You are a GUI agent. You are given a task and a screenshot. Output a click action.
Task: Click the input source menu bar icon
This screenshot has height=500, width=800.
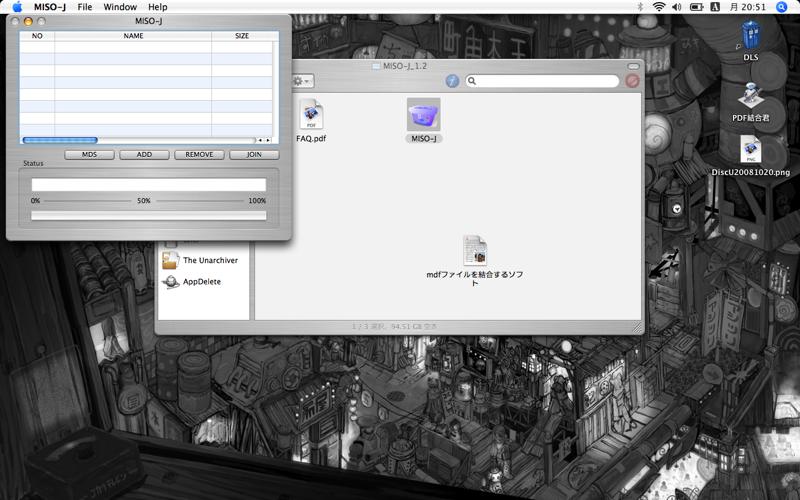[x=715, y=7]
